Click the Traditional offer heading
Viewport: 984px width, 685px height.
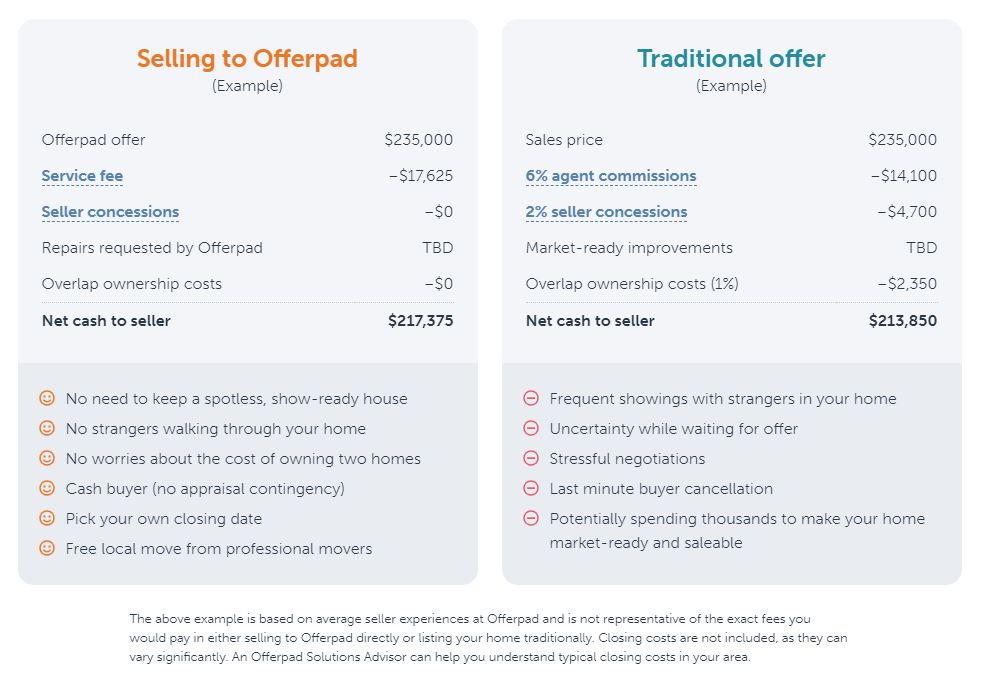(731, 58)
